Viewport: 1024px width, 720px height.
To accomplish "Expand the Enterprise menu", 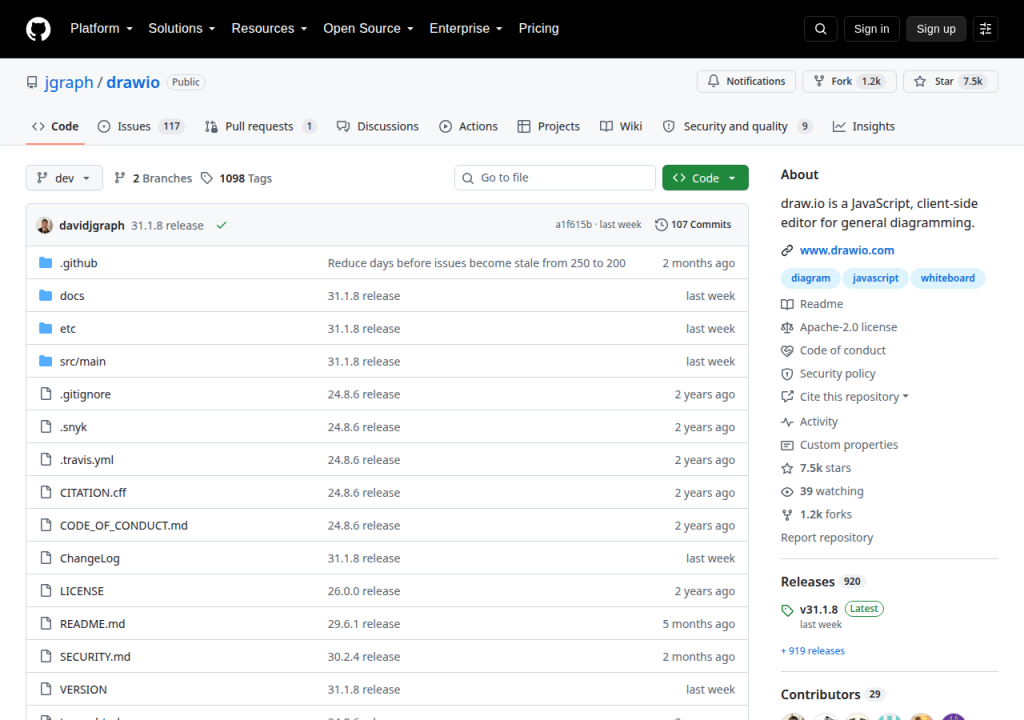I will 466,28.
